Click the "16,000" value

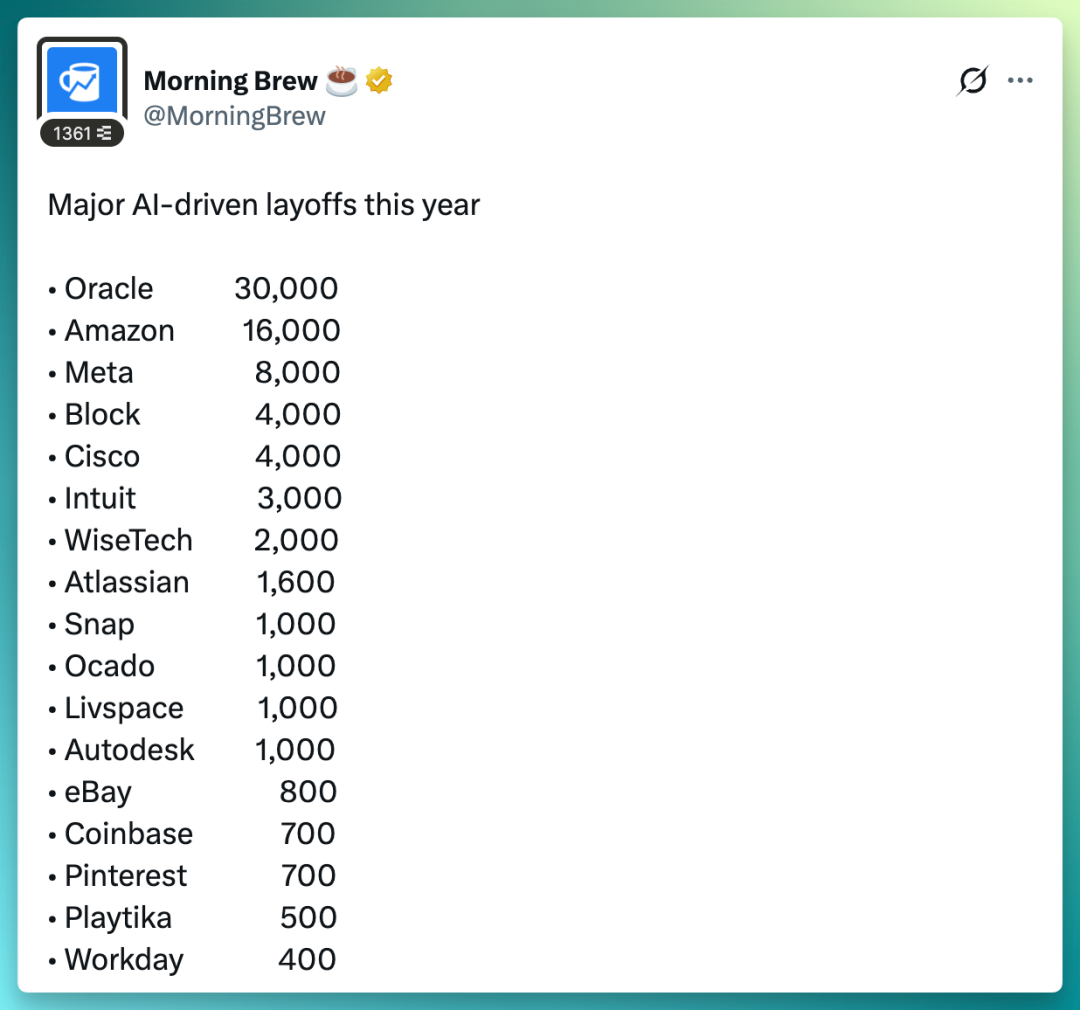click(291, 331)
